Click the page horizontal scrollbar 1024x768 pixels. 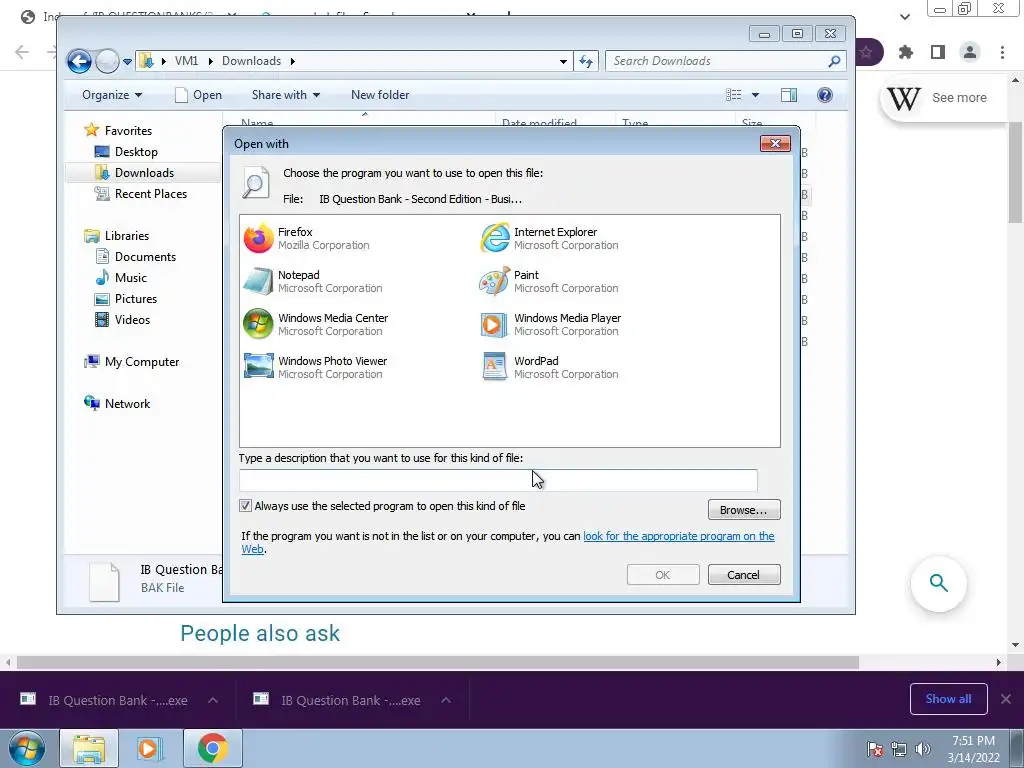[x=438, y=662]
